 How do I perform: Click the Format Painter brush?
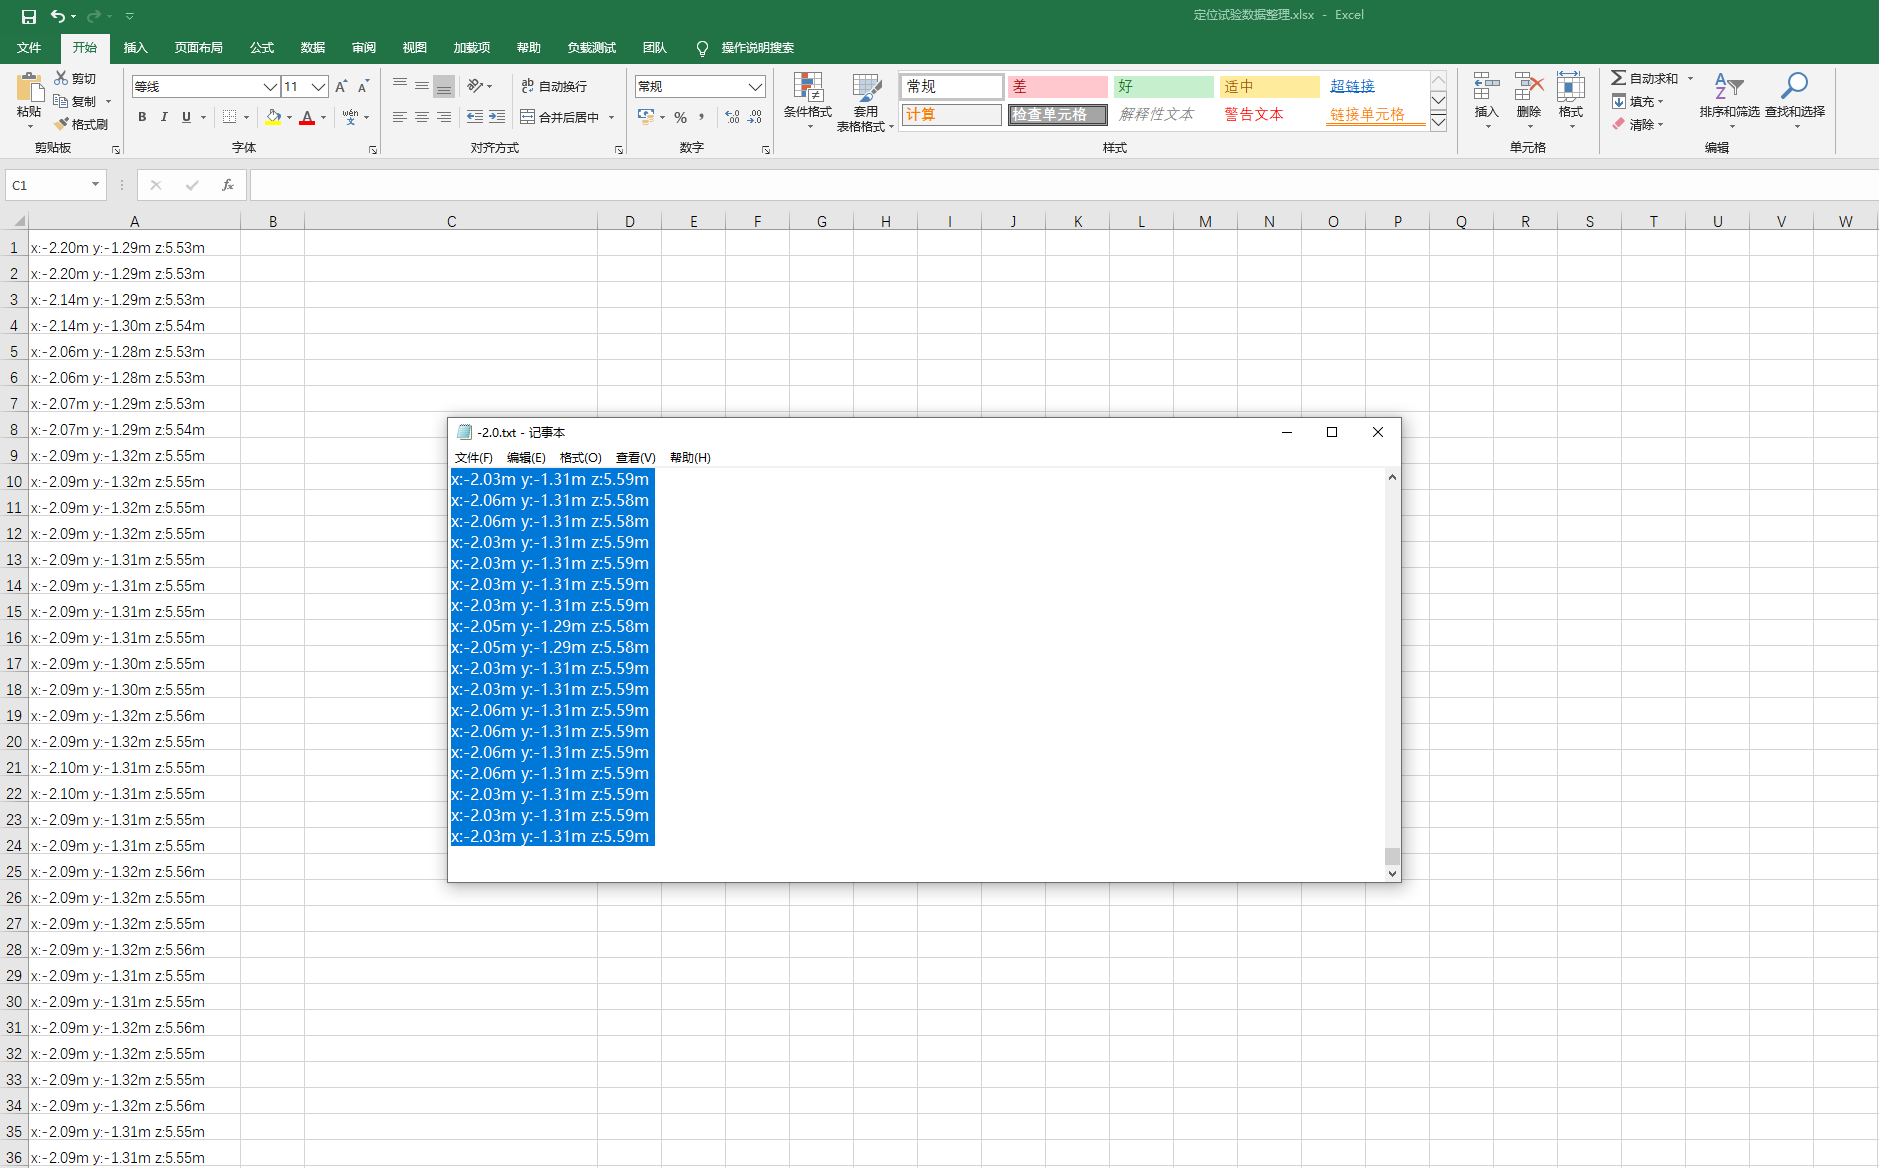coord(61,124)
